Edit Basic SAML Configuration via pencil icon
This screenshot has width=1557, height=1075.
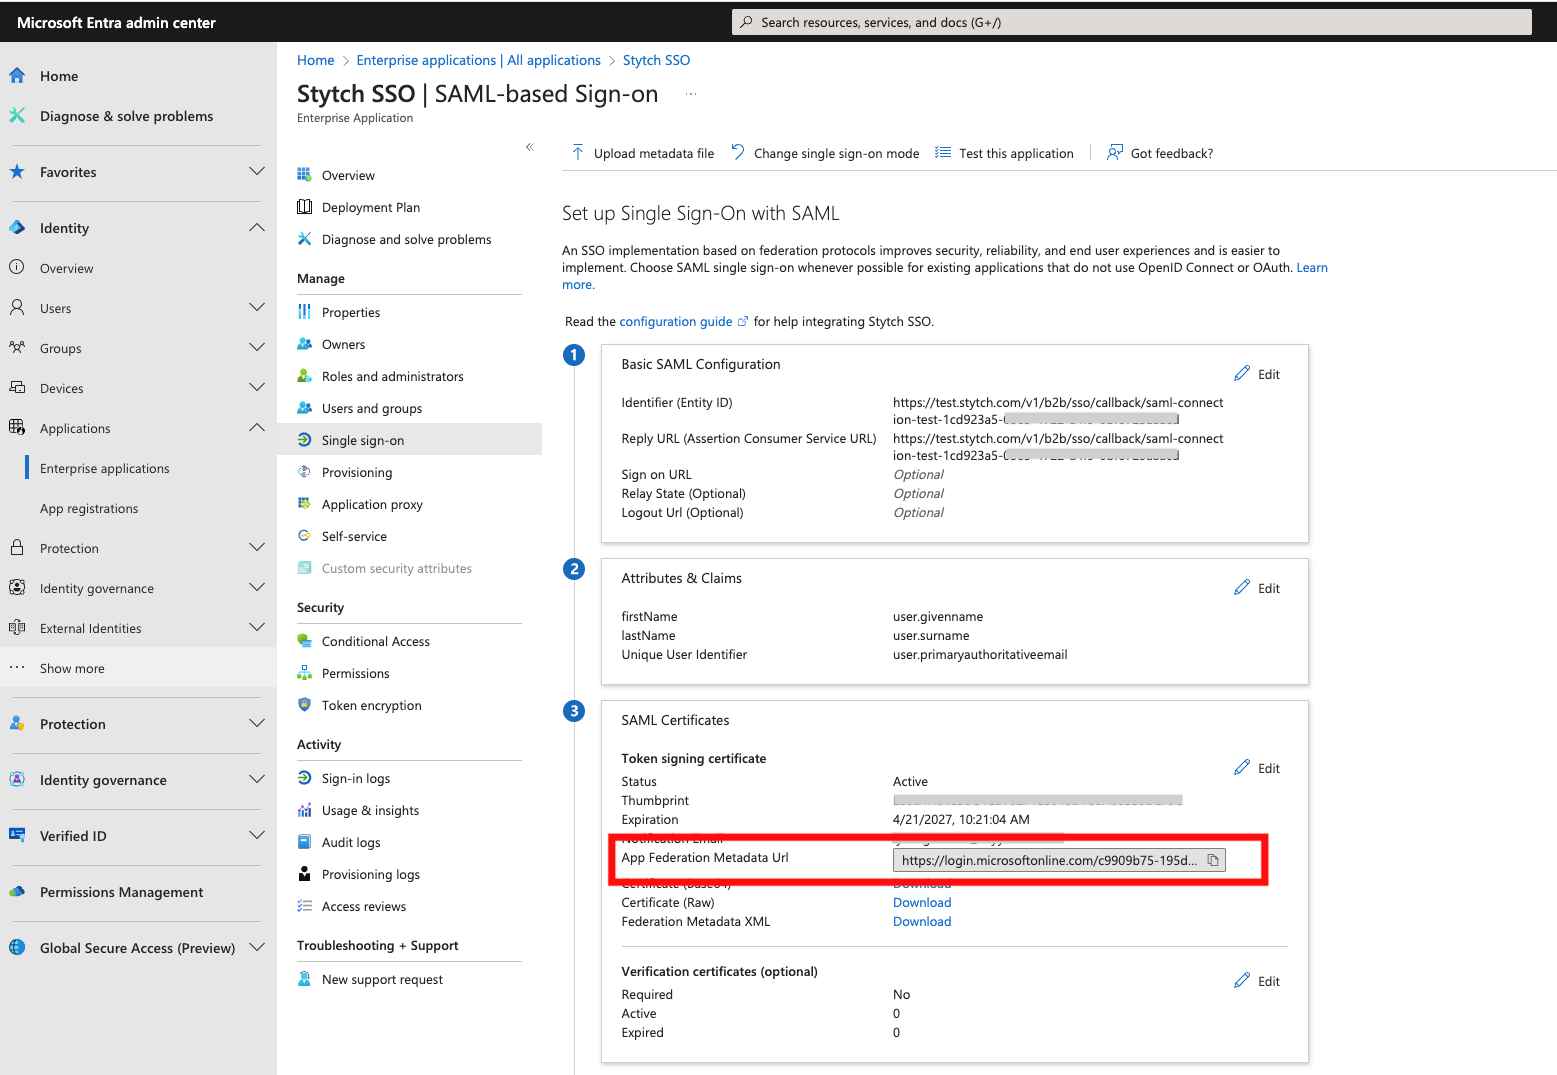click(x=1242, y=373)
